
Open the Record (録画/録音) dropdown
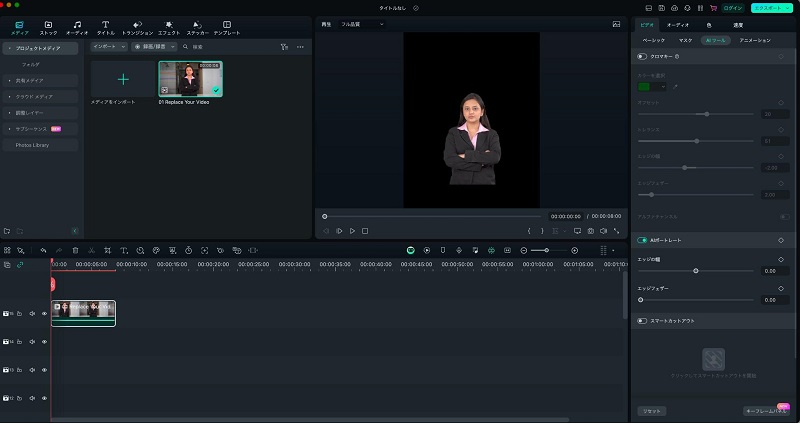click(154, 46)
